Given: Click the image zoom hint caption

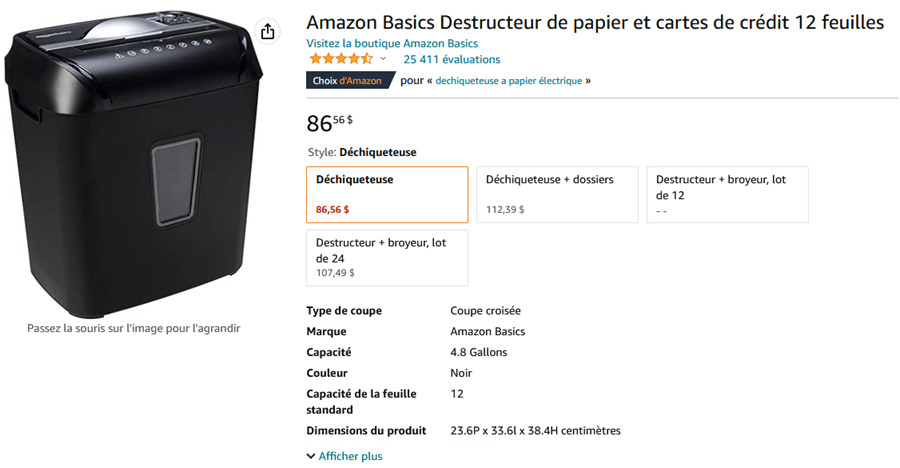Looking at the screenshot, I should pyautogui.click(x=134, y=328).
